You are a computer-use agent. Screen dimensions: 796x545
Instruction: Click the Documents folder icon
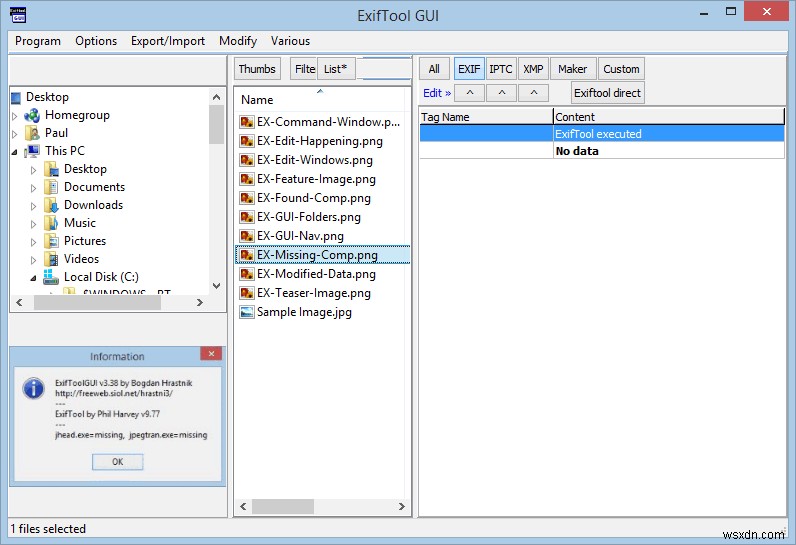[x=51, y=187]
